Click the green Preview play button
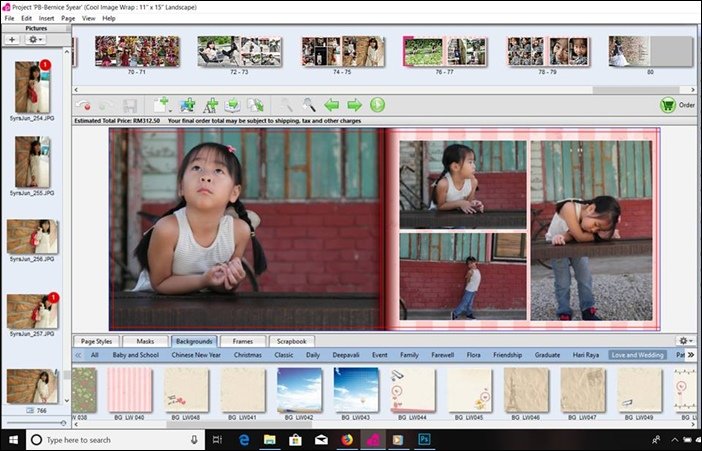Viewport: 702px width, 451px height. [x=377, y=105]
